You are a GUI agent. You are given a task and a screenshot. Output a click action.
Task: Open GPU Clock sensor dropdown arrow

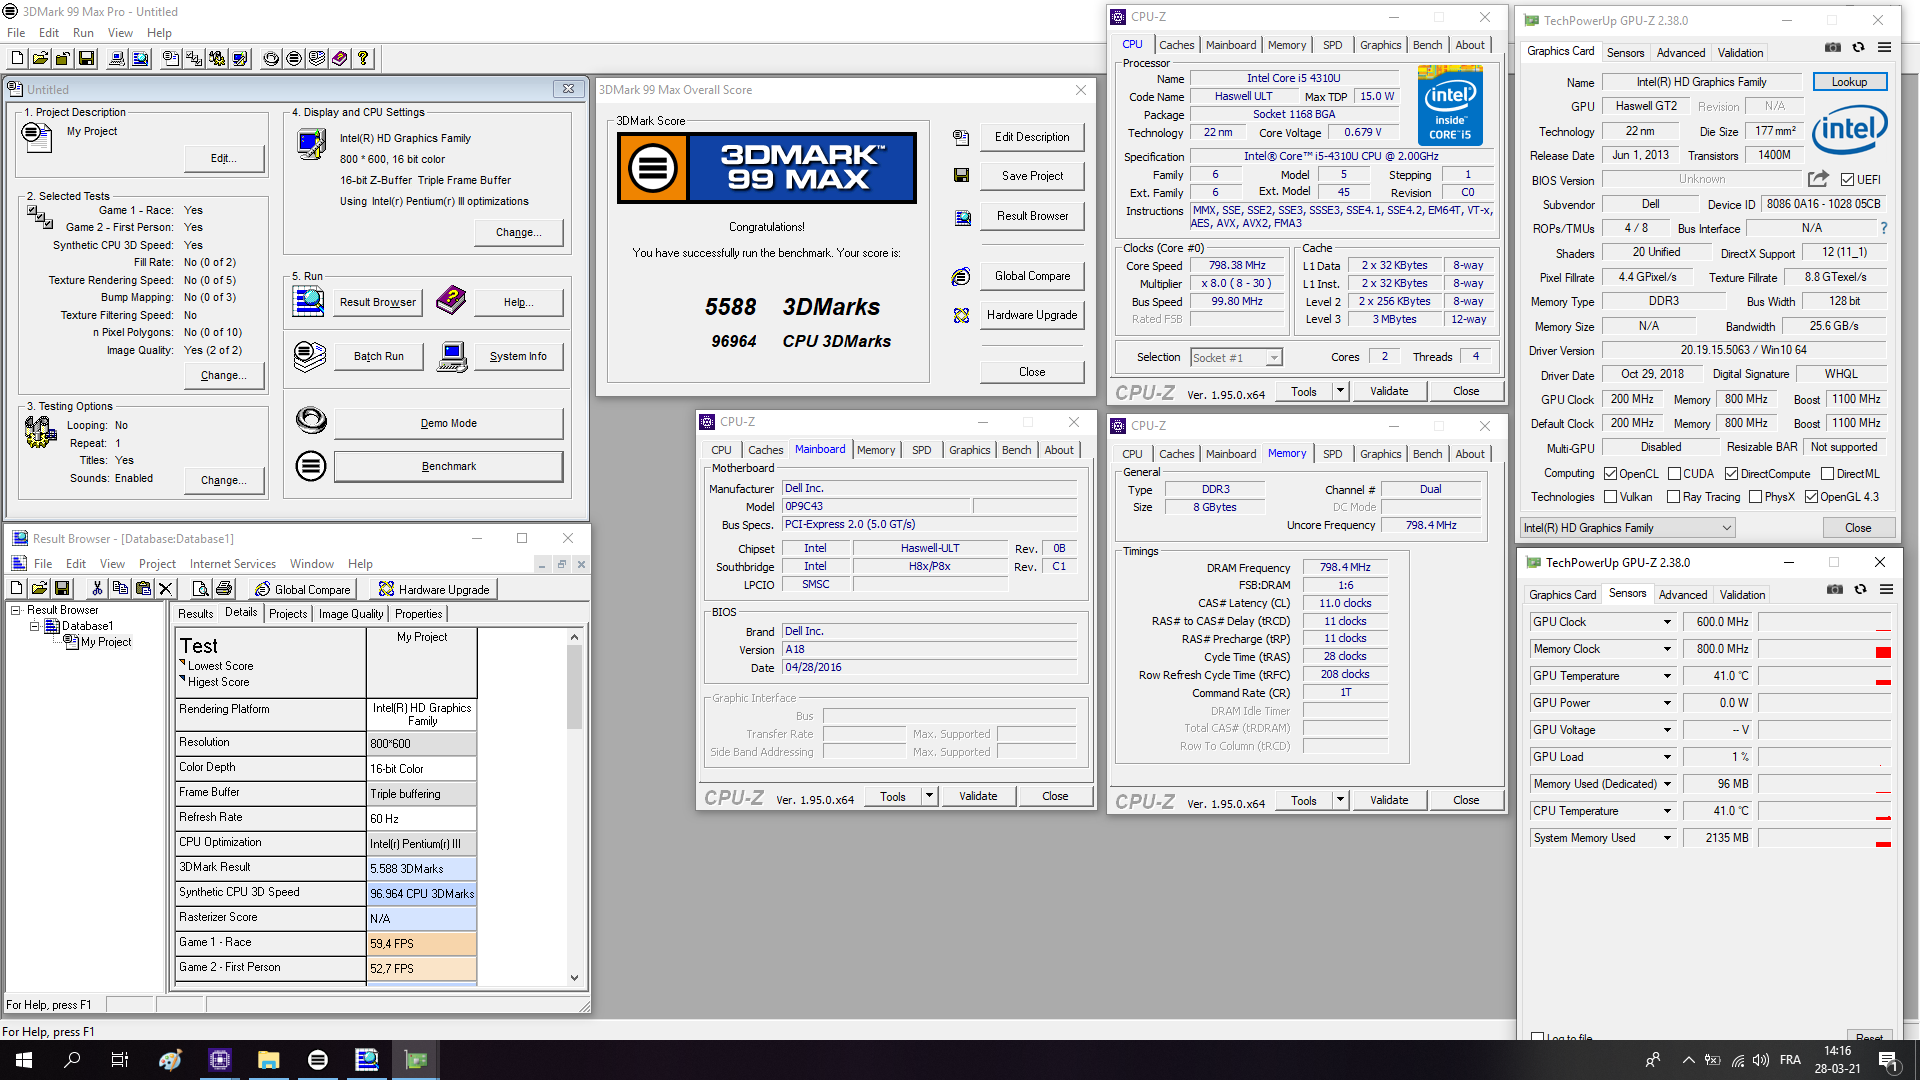[1667, 622]
